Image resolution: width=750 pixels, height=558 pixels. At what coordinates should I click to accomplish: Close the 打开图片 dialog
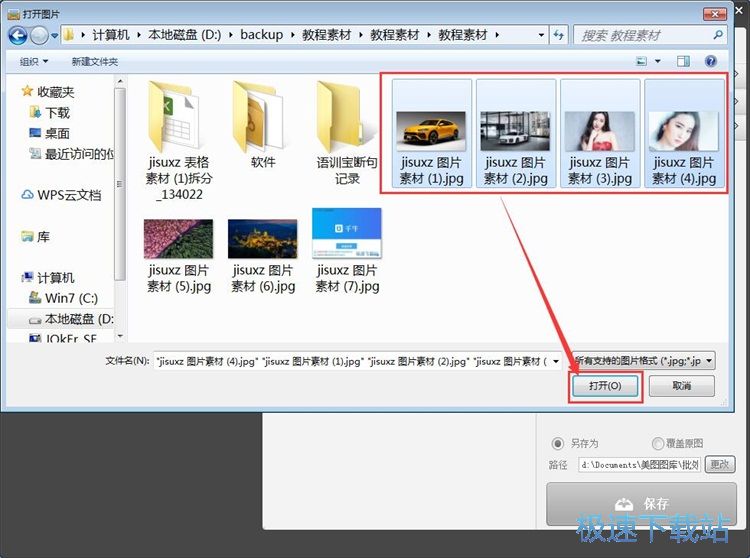[715, 13]
